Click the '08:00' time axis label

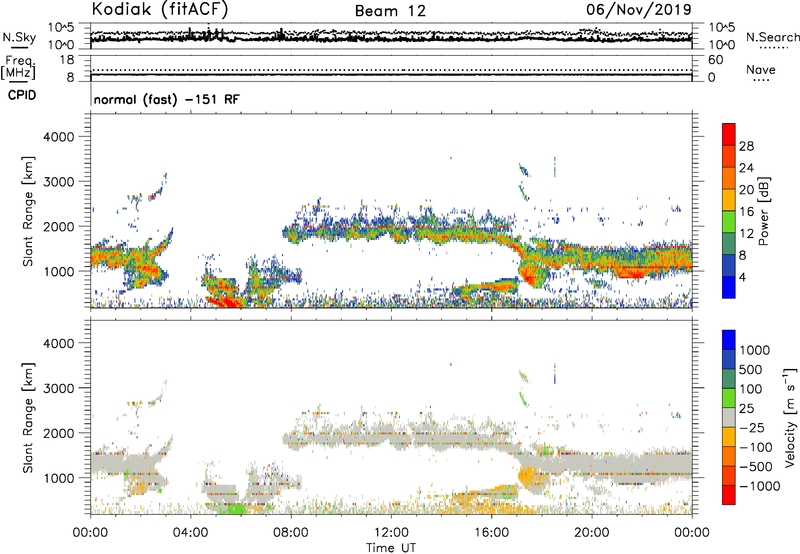pos(291,533)
